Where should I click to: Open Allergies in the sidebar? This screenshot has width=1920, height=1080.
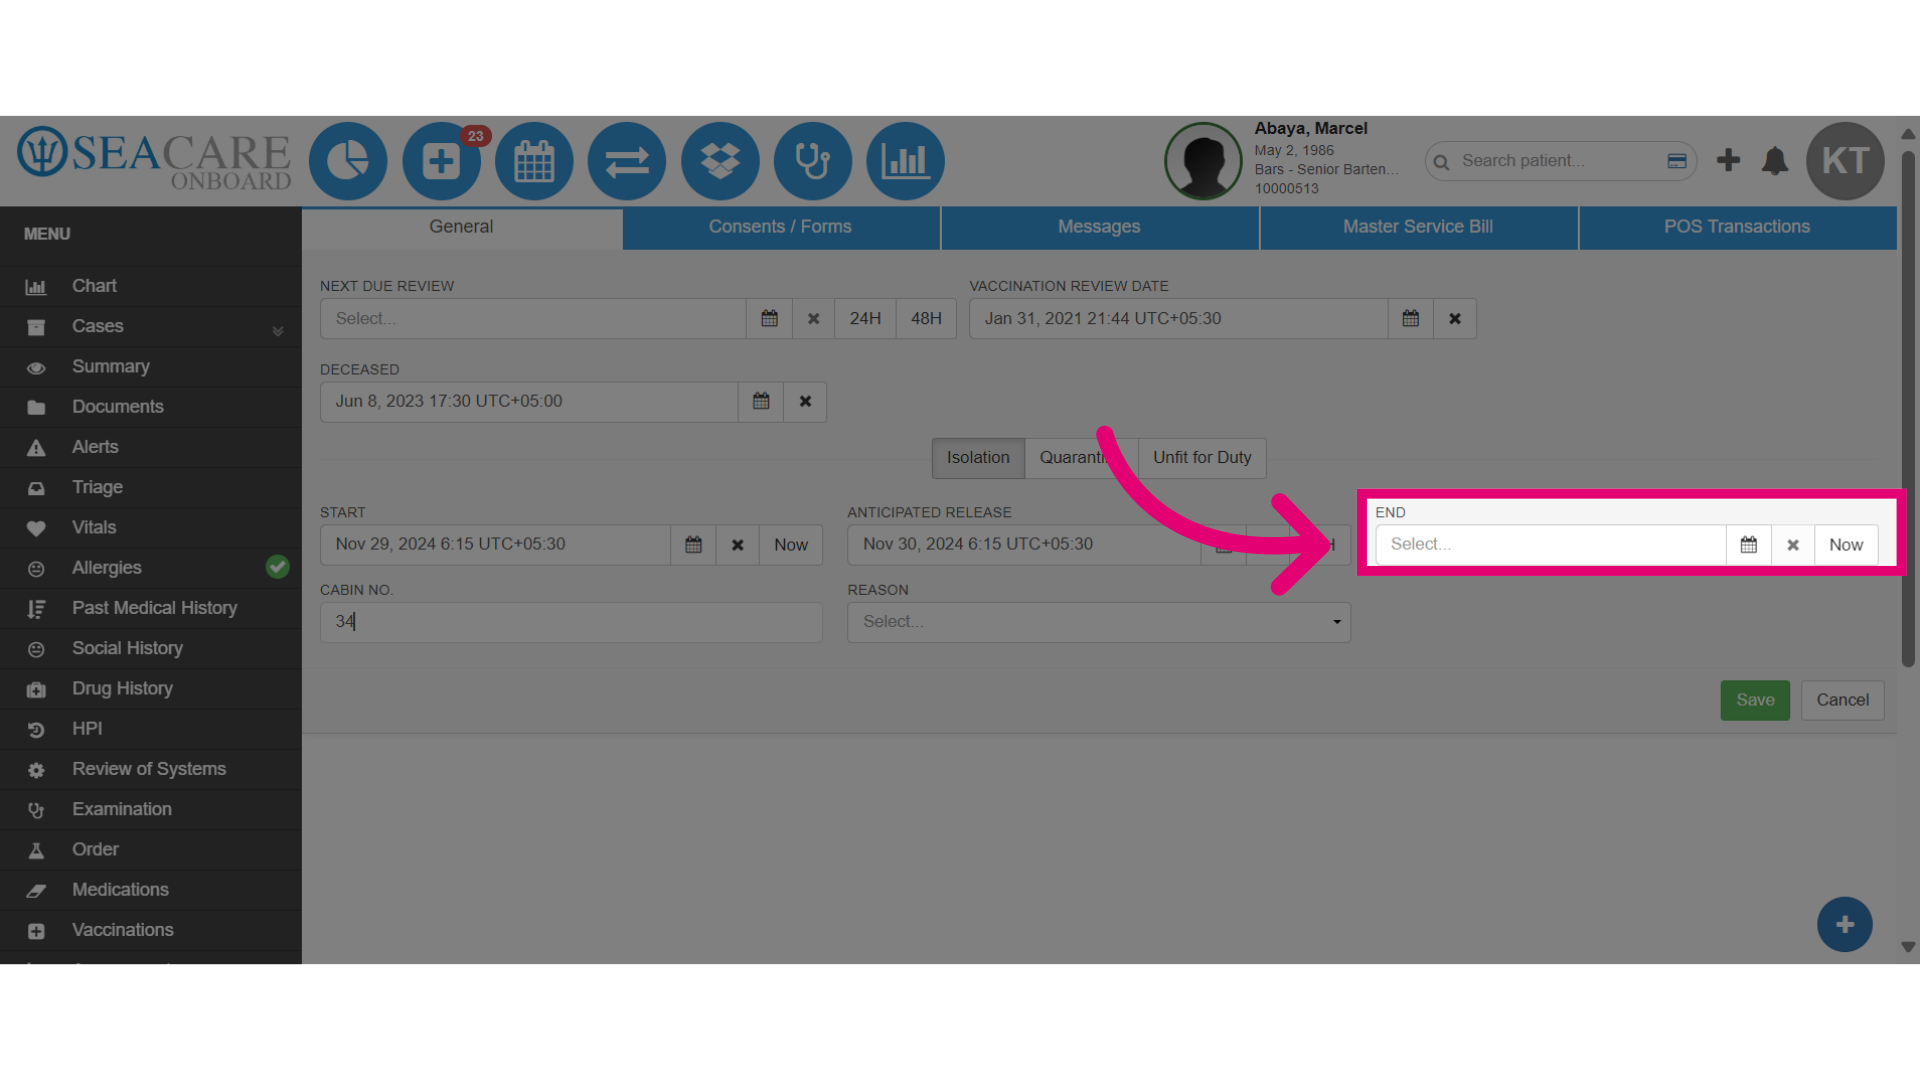coord(151,568)
